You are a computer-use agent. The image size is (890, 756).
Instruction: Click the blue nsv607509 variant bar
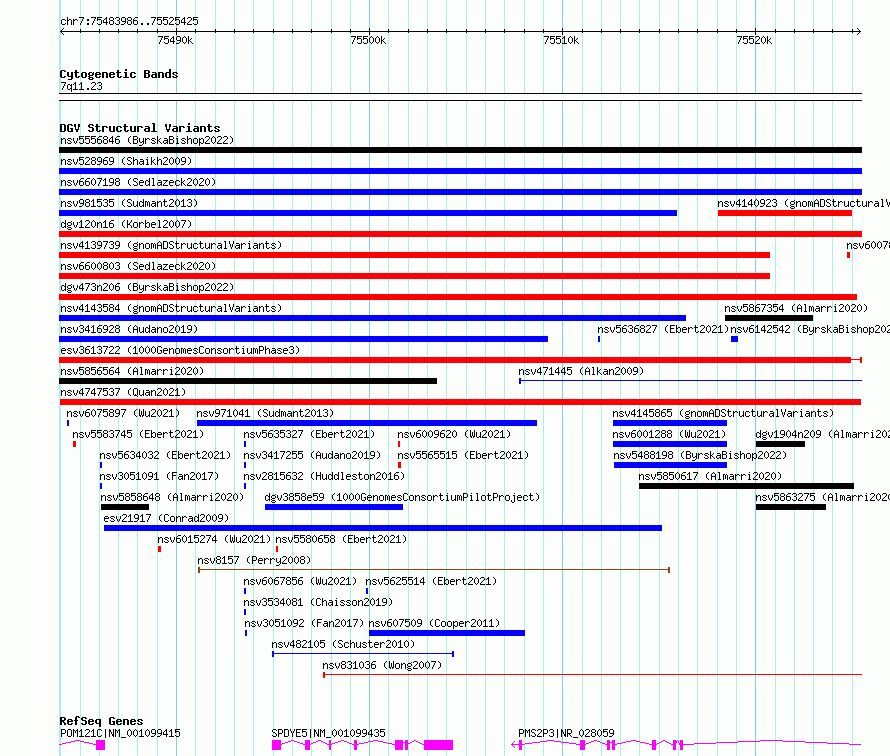click(447, 633)
